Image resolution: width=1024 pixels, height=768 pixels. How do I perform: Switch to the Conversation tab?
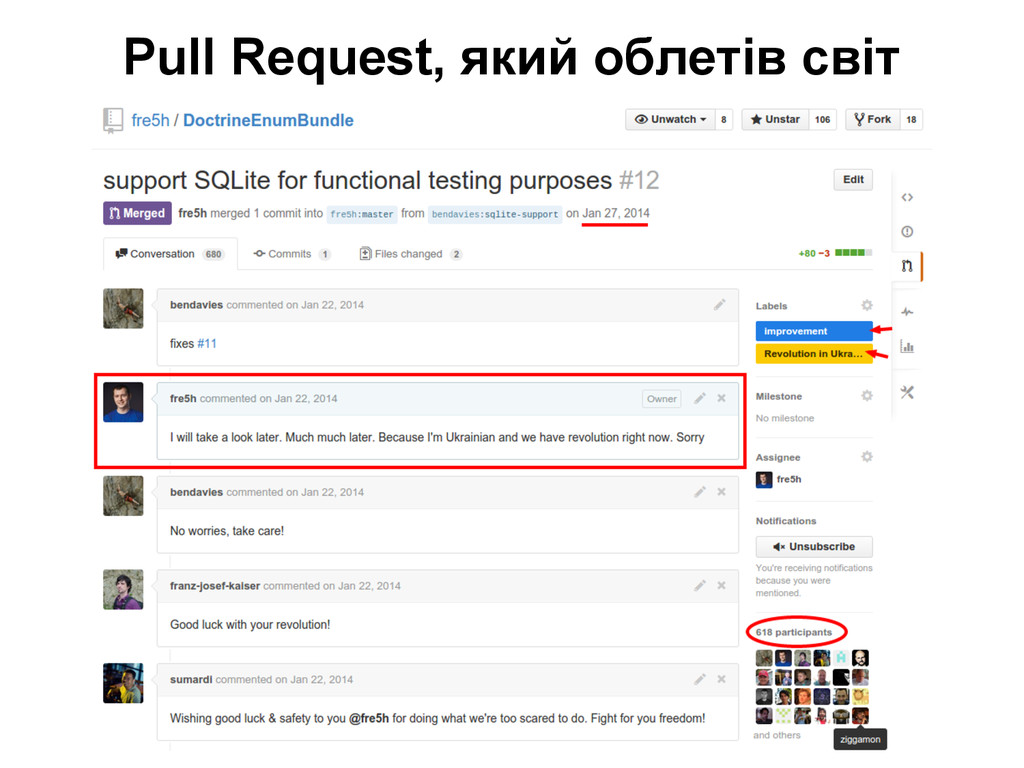(x=170, y=254)
